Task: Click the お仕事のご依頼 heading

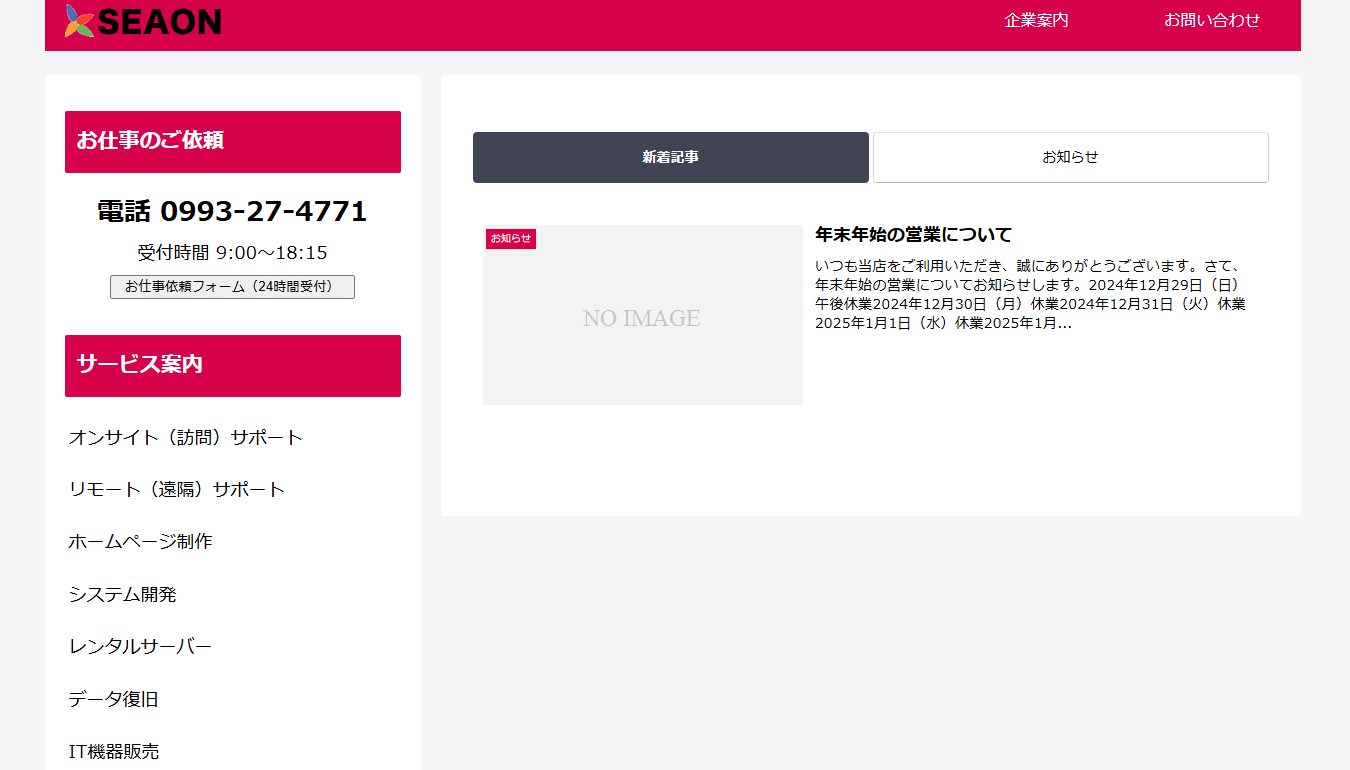Action: (x=233, y=142)
